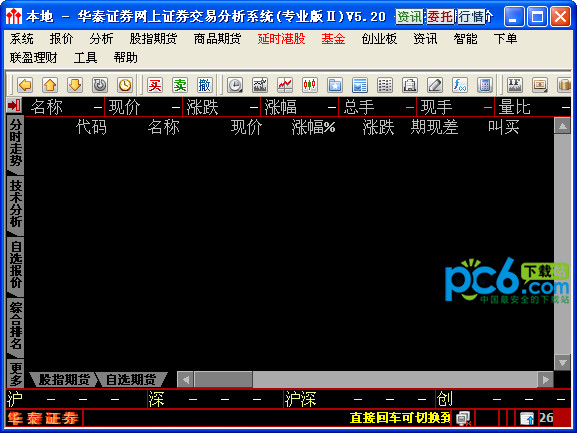Open the 帮助 menu
This screenshot has height=433, width=577.
pos(125,58)
